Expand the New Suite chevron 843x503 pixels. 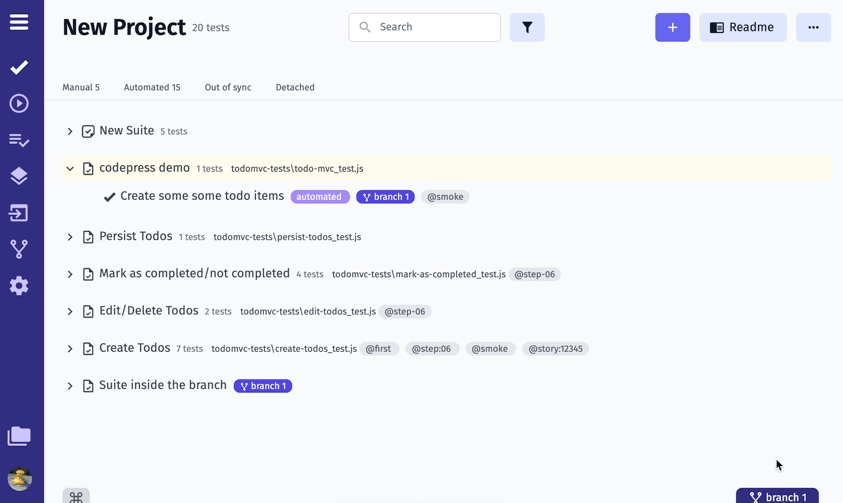pyautogui.click(x=70, y=132)
